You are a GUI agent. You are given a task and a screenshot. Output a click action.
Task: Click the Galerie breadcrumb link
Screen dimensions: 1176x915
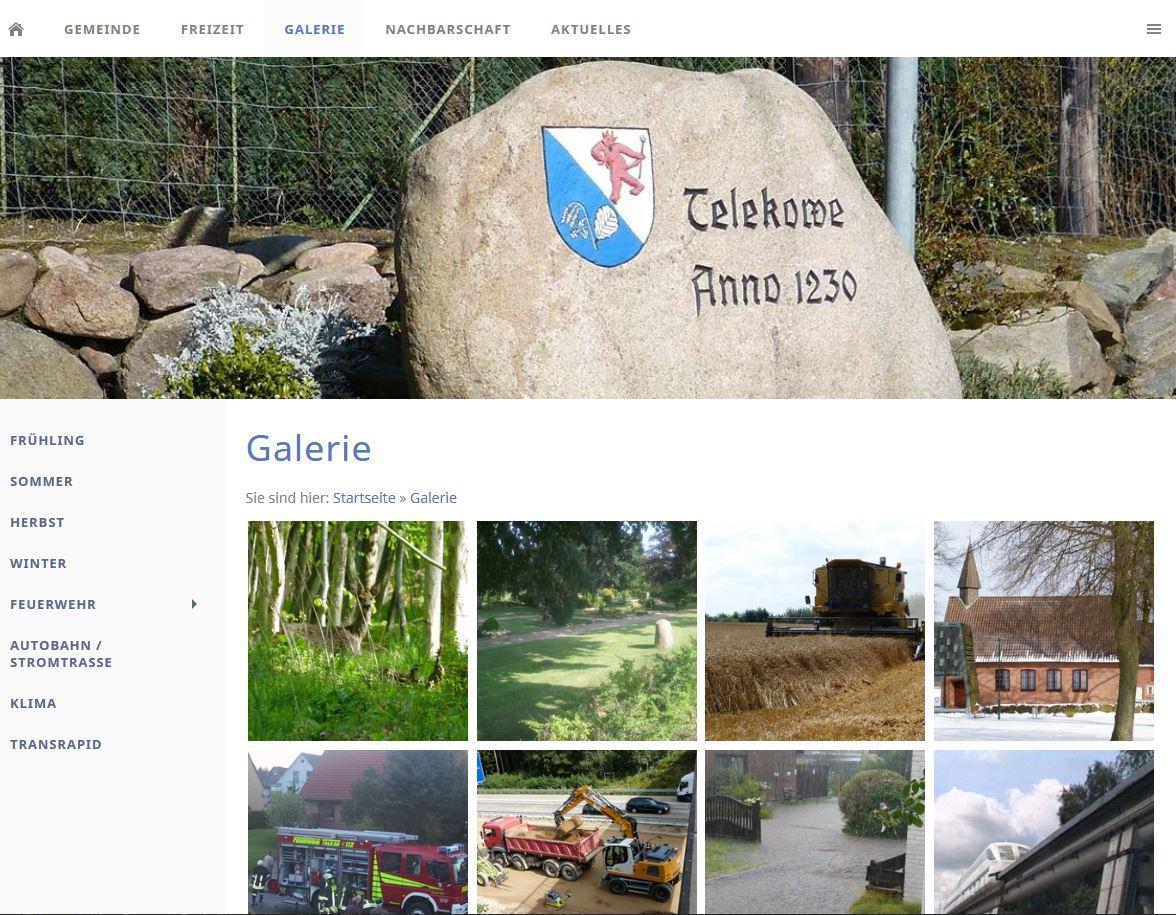(x=433, y=498)
